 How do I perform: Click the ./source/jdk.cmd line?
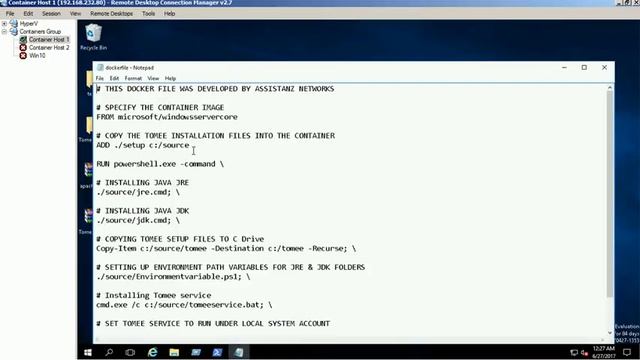[x=138, y=220]
